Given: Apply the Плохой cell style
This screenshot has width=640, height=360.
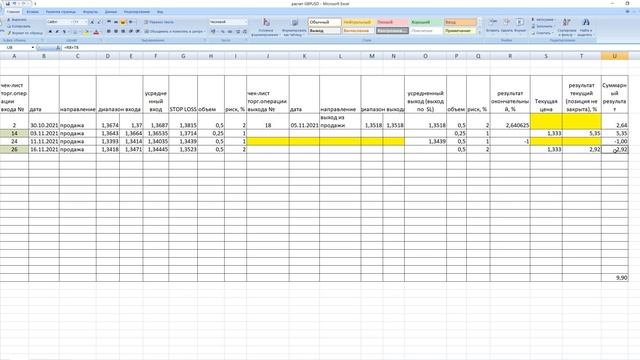Looking at the screenshot, I should coord(392,22).
